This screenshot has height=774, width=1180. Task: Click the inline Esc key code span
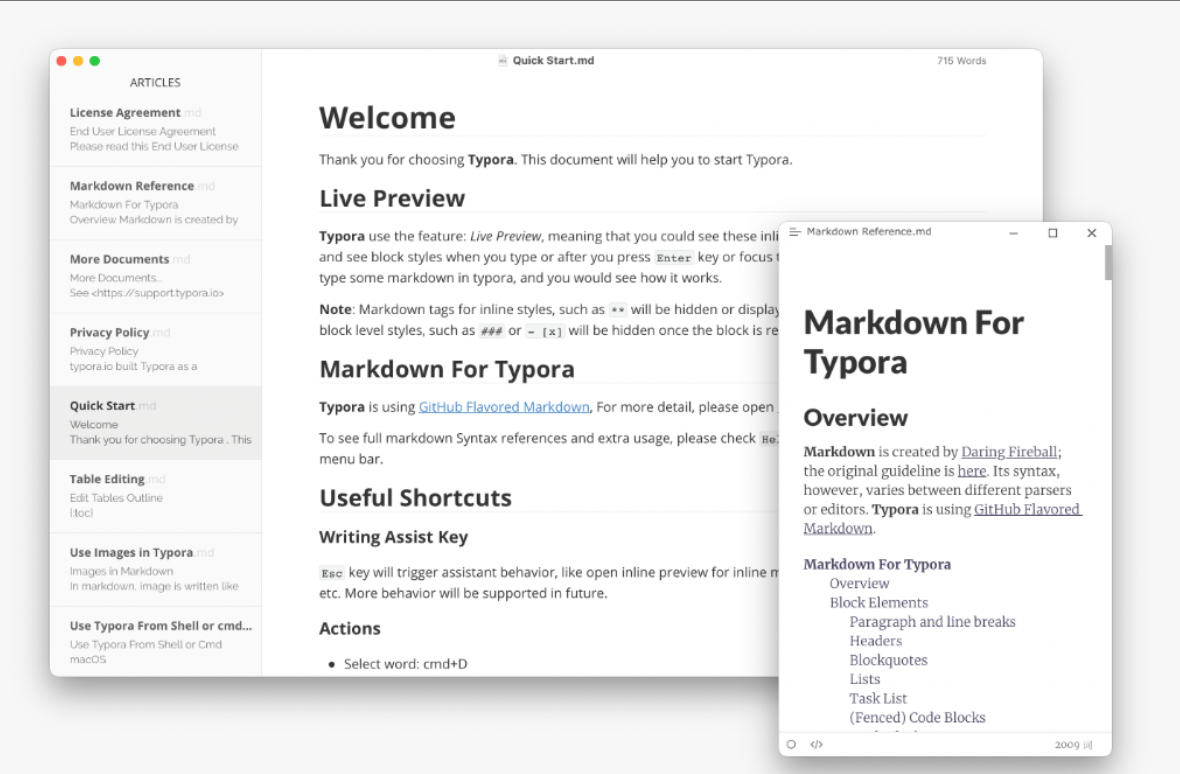(332, 573)
